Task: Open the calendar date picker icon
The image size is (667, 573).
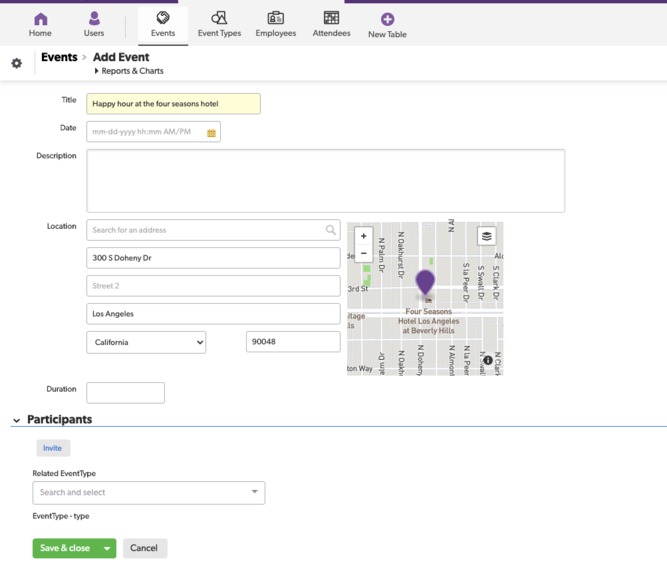Action: [x=211, y=133]
